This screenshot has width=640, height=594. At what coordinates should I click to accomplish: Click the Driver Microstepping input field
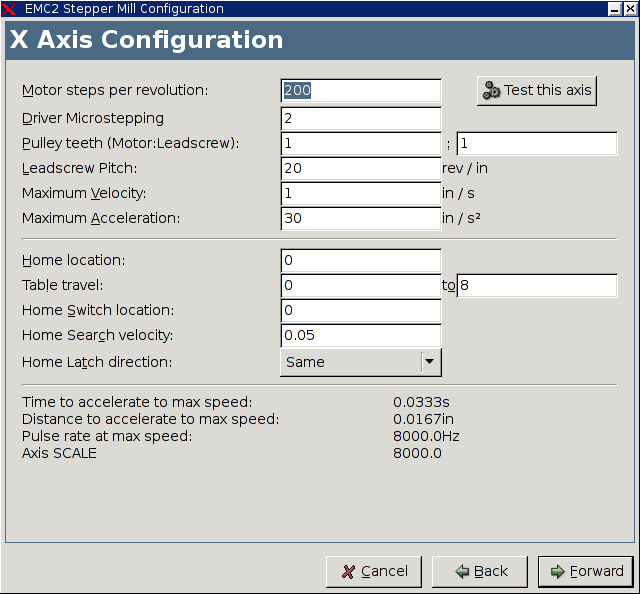point(361,118)
